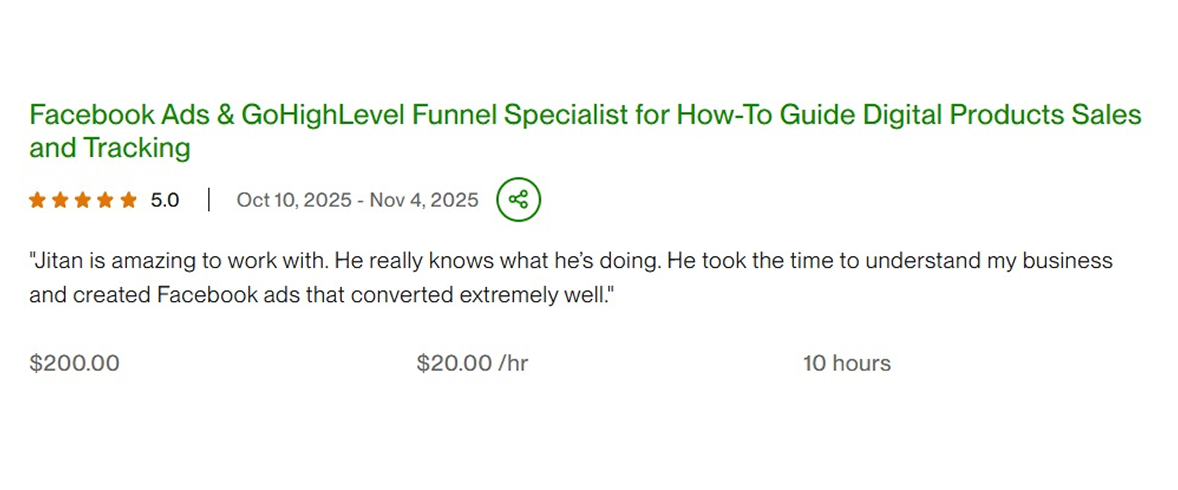Click the second orange rating star
1178x490 pixels.
tap(60, 200)
